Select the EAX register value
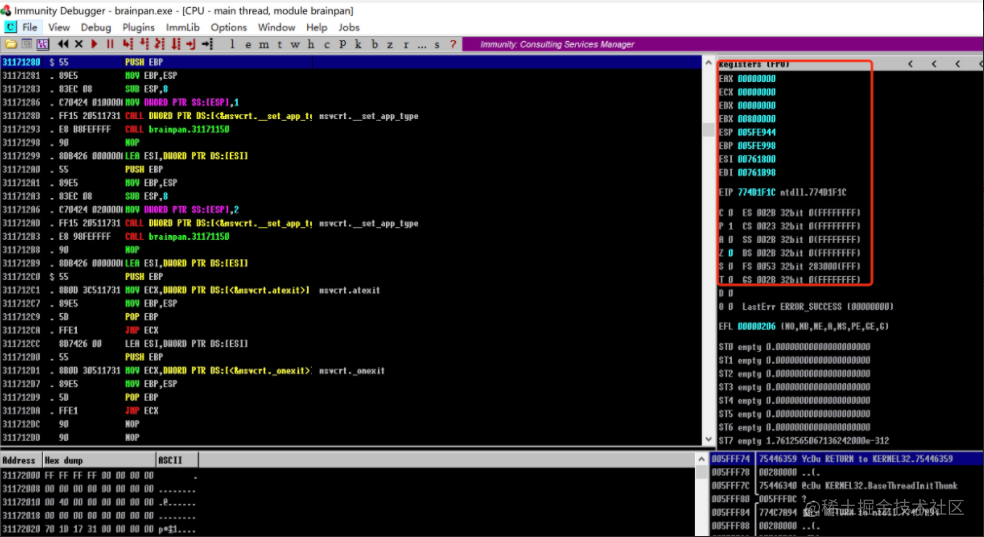This screenshot has height=537, width=984. click(x=756, y=78)
